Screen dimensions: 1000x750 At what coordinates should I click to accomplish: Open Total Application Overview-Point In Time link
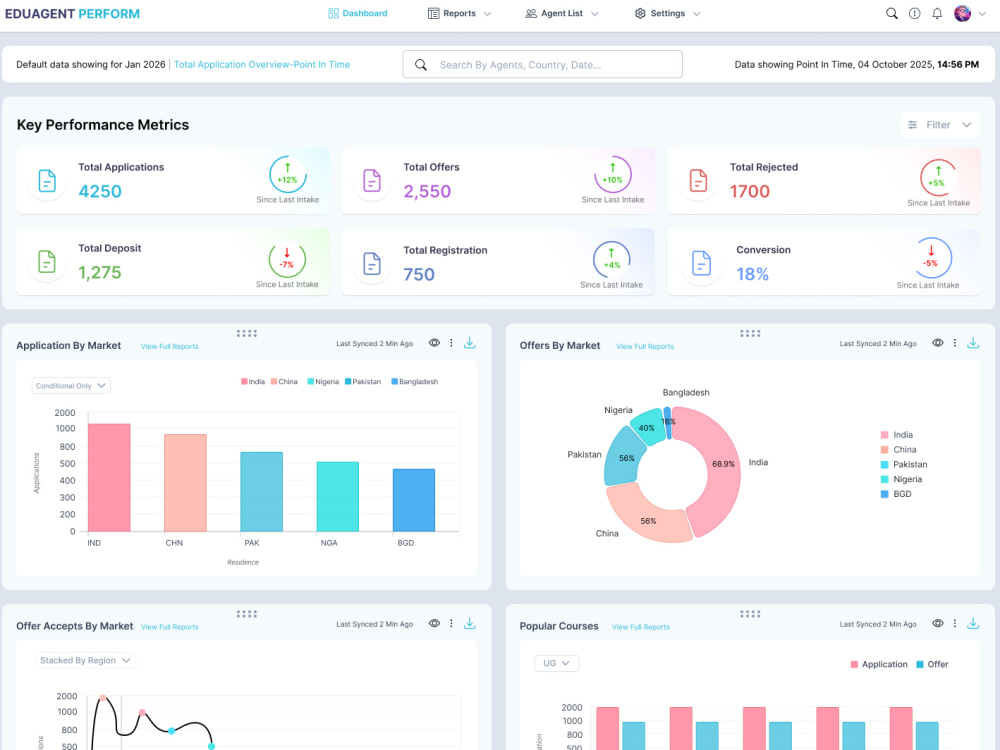pos(261,64)
